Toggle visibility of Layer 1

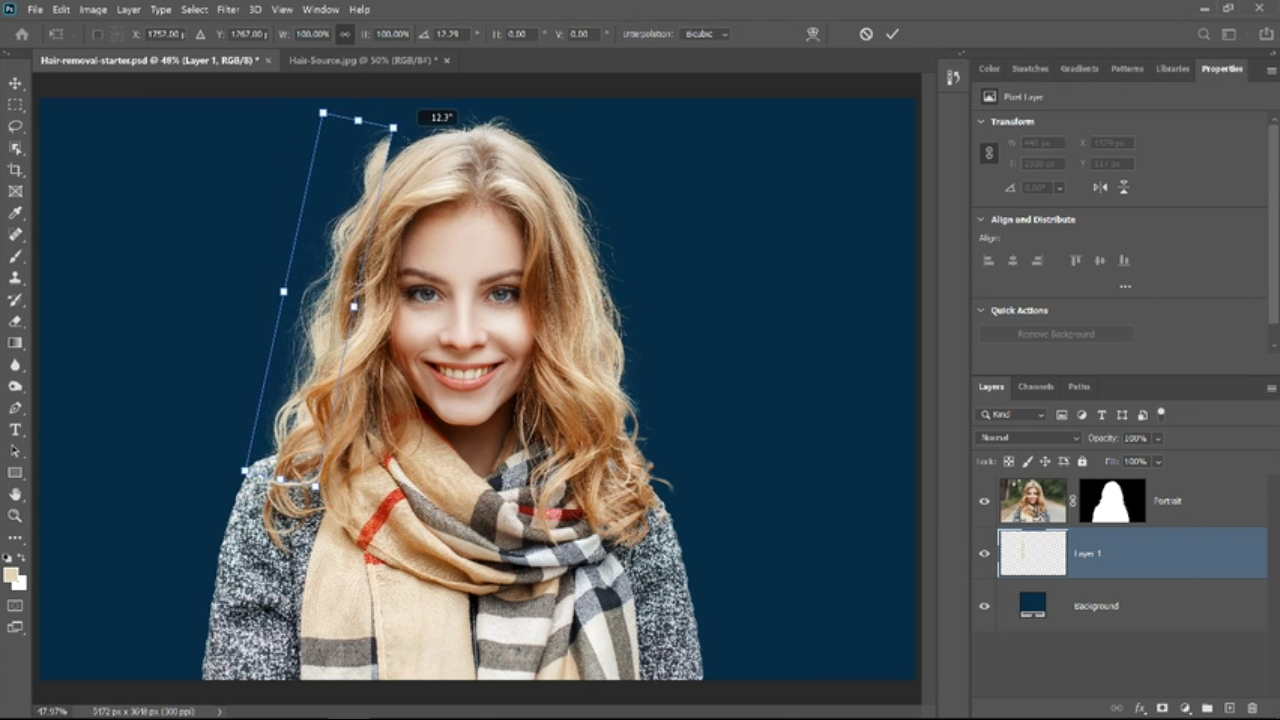click(x=984, y=553)
